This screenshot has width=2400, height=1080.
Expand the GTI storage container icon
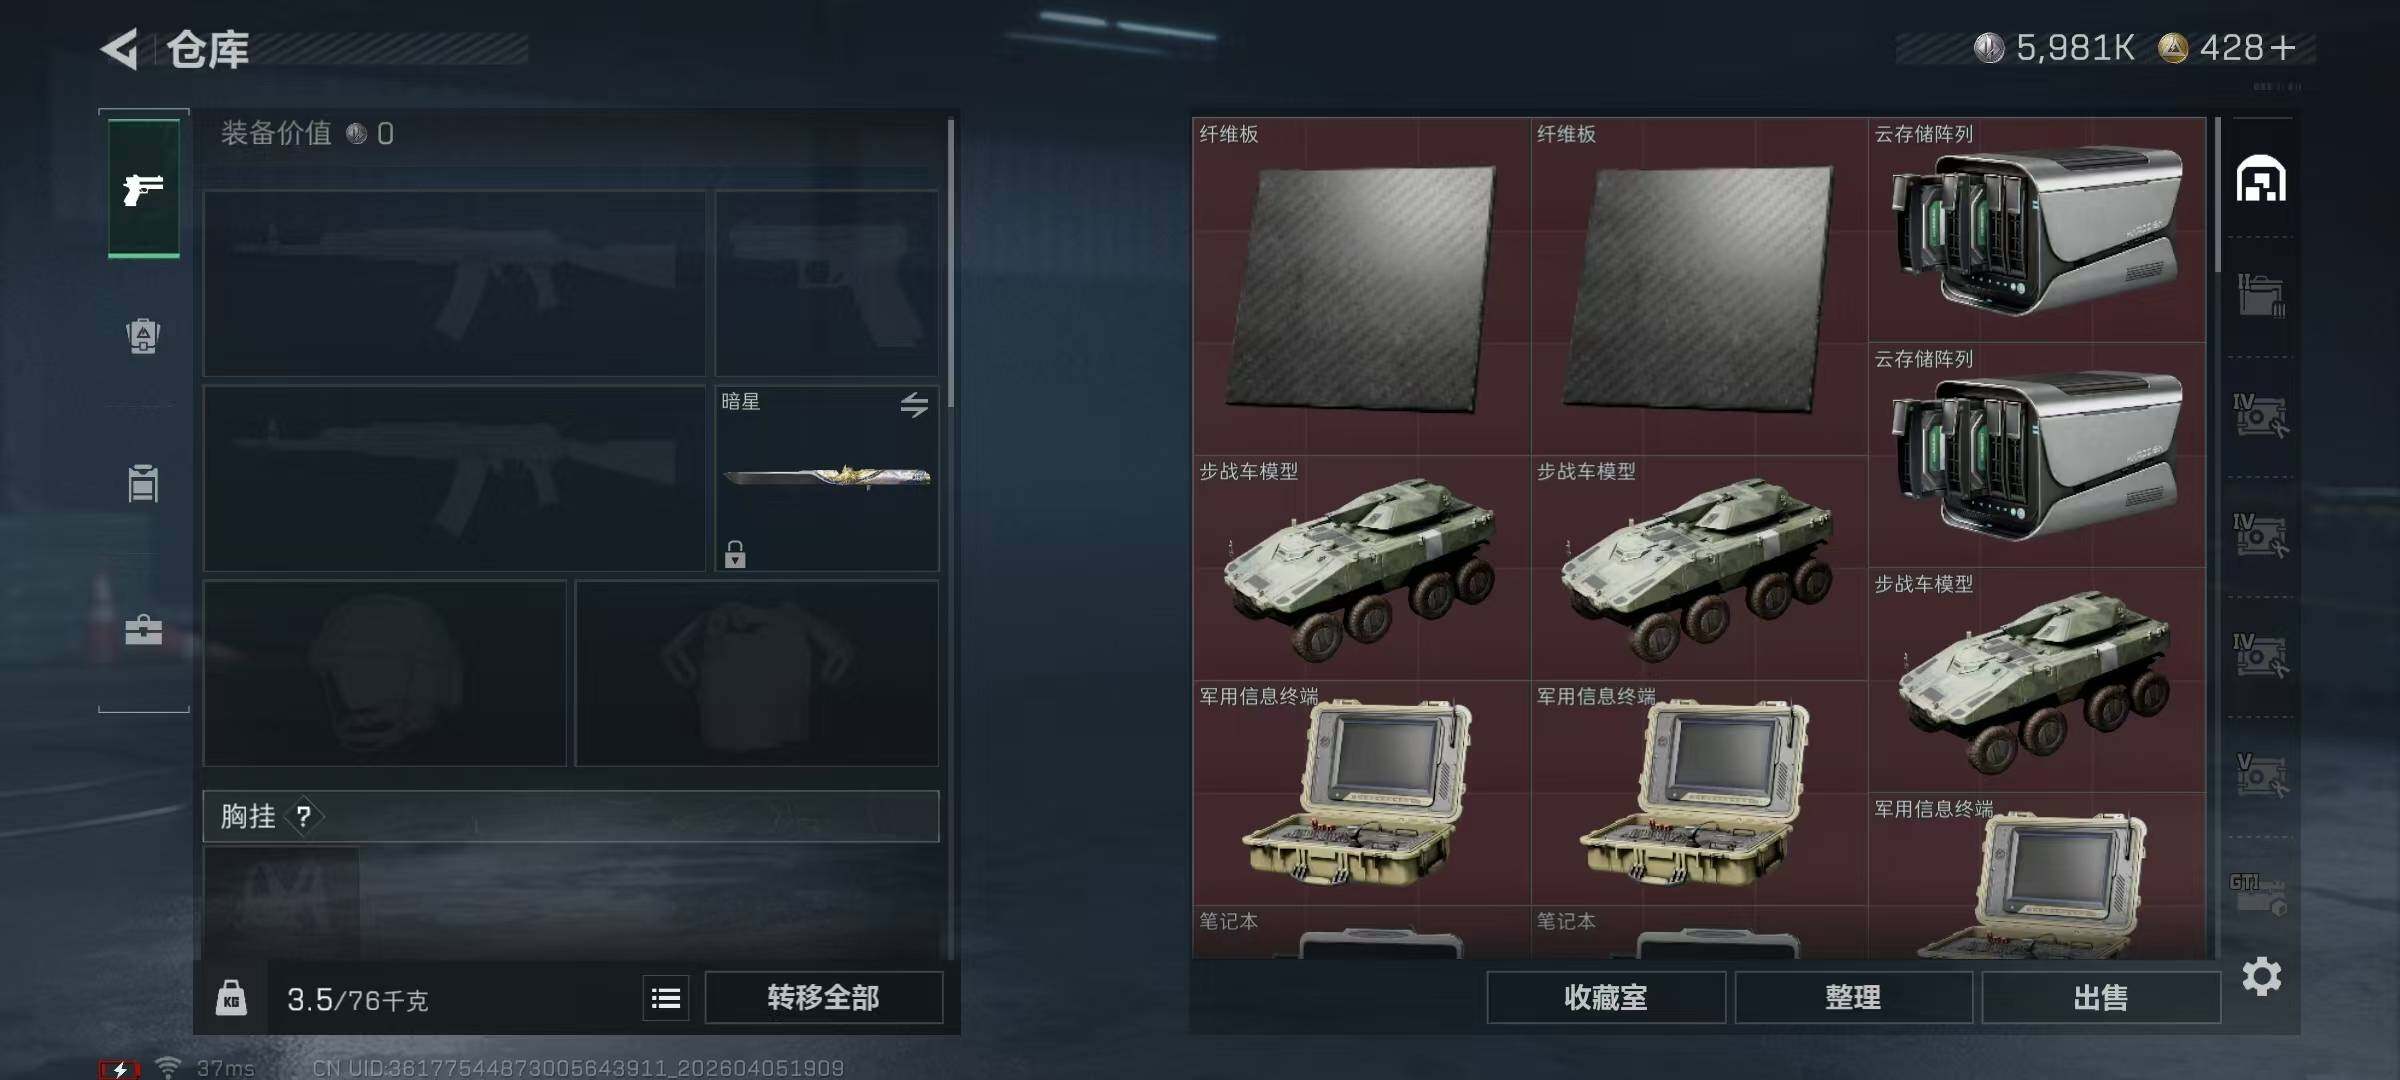click(x=2259, y=893)
